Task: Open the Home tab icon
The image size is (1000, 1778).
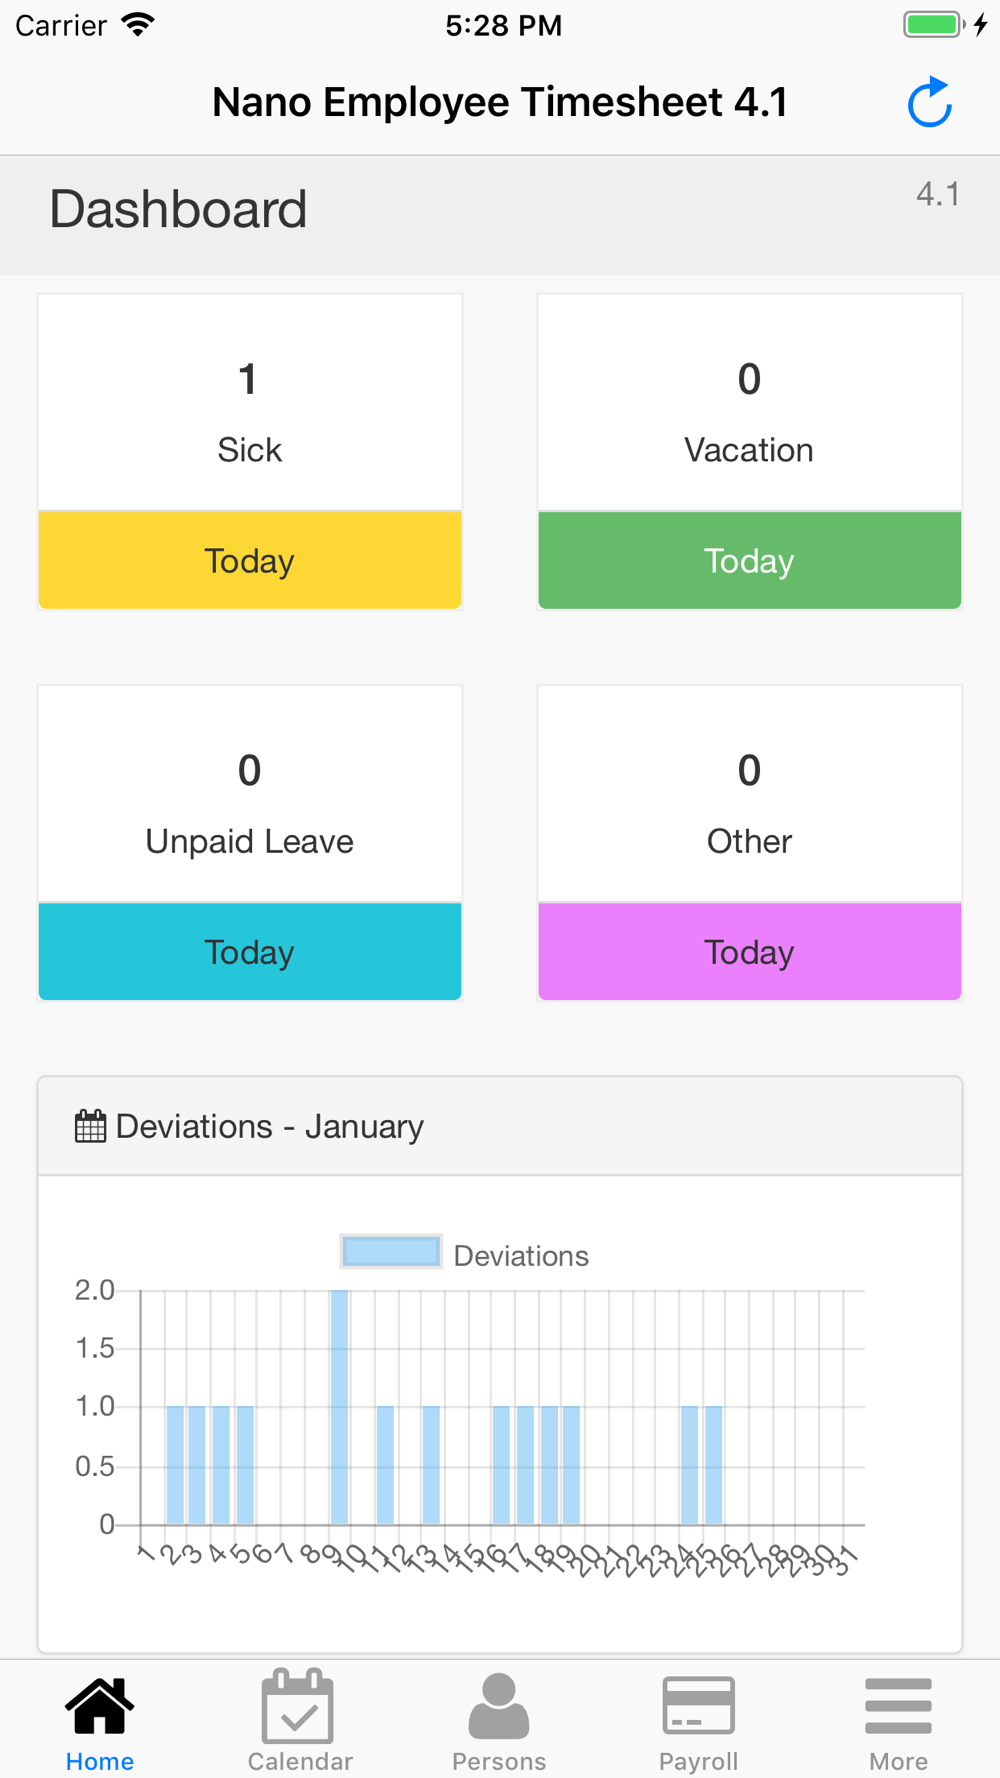Action: 99,1705
